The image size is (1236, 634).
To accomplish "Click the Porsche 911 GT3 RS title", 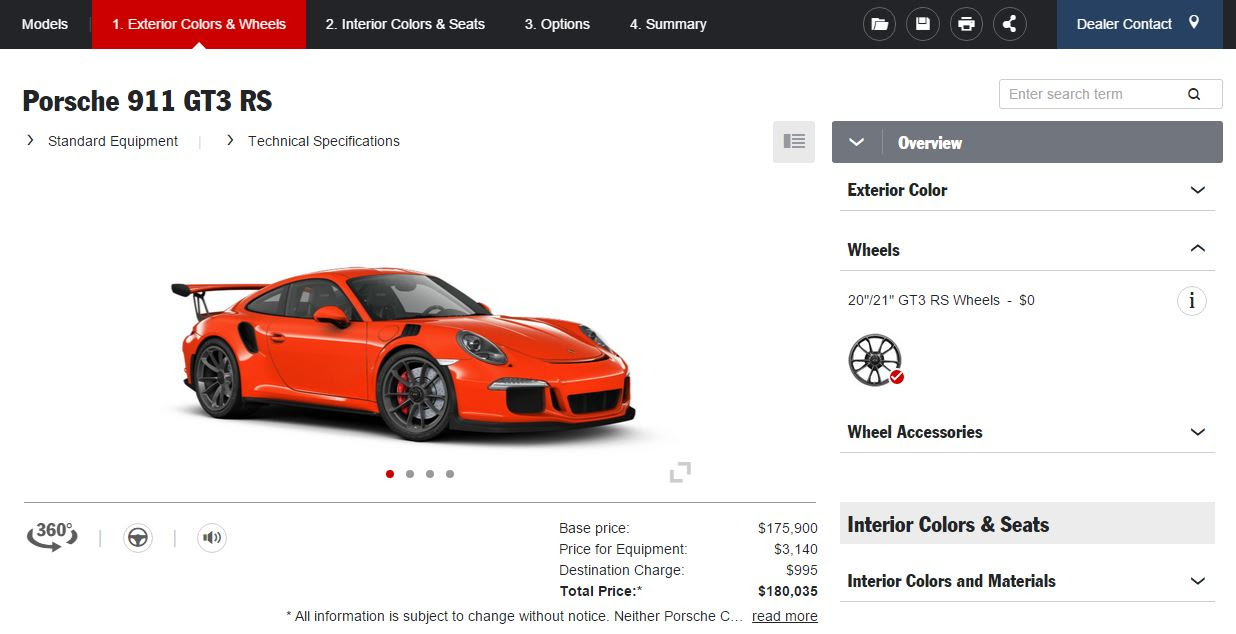I will [x=147, y=101].
